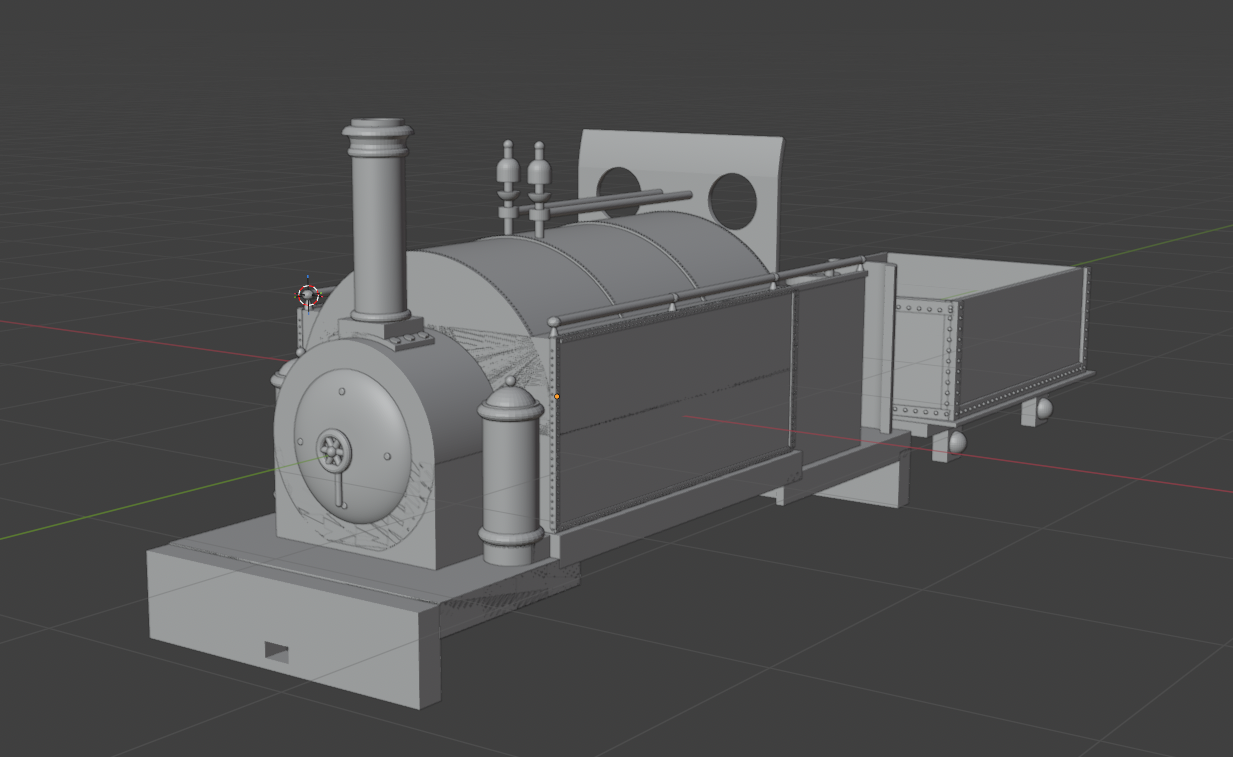Select the rectangular coupling slot in buffer beam

[x=276, y=653]
